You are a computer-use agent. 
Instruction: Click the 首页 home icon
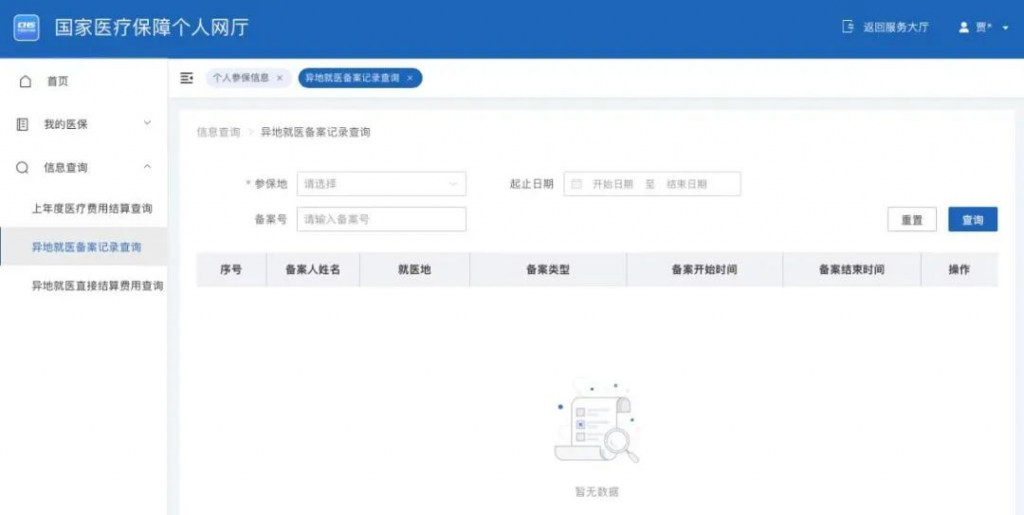coord(25,81)
